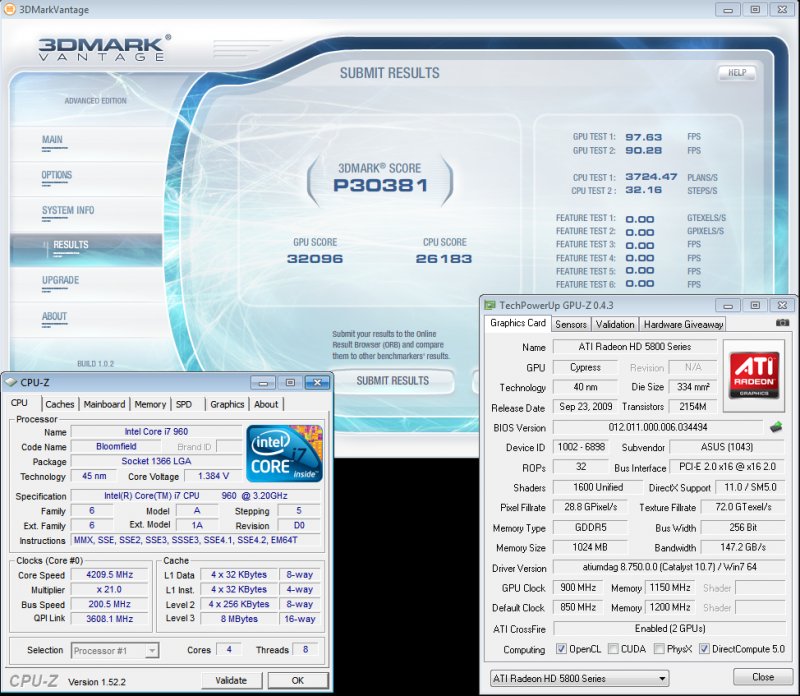Click the GPU Clock 900 MHz value

578,588
